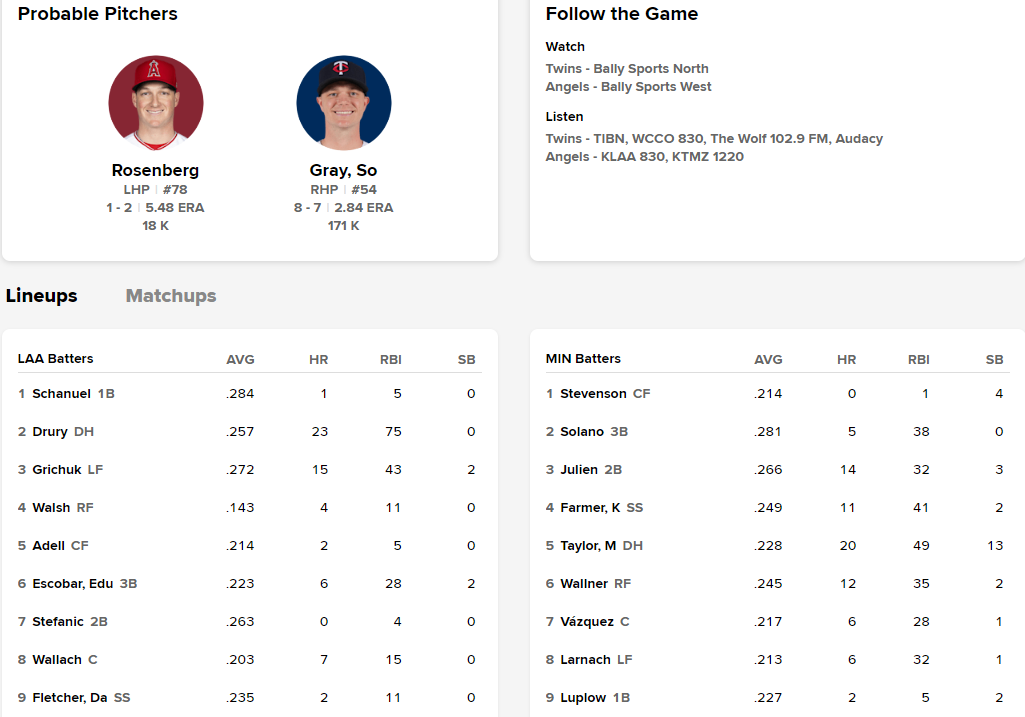
Task: Open Stevenson's player link
Action: (593, 394)
